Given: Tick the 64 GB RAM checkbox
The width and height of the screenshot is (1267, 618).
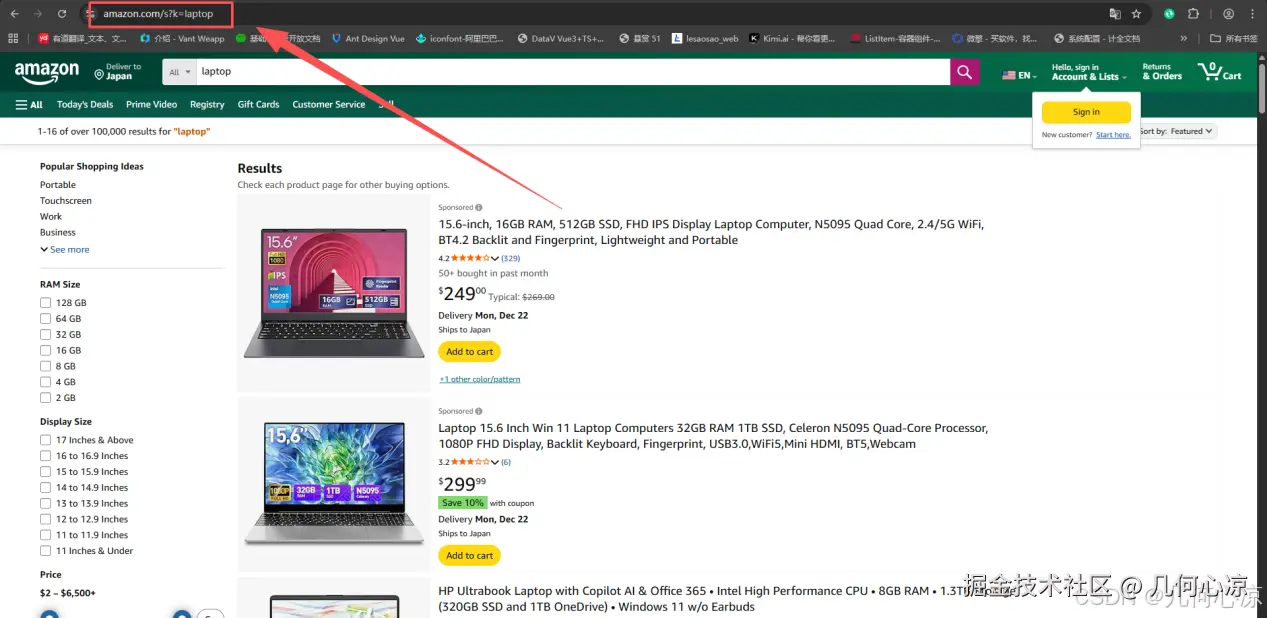Looking at the screenshot, I should coord(45,319).
